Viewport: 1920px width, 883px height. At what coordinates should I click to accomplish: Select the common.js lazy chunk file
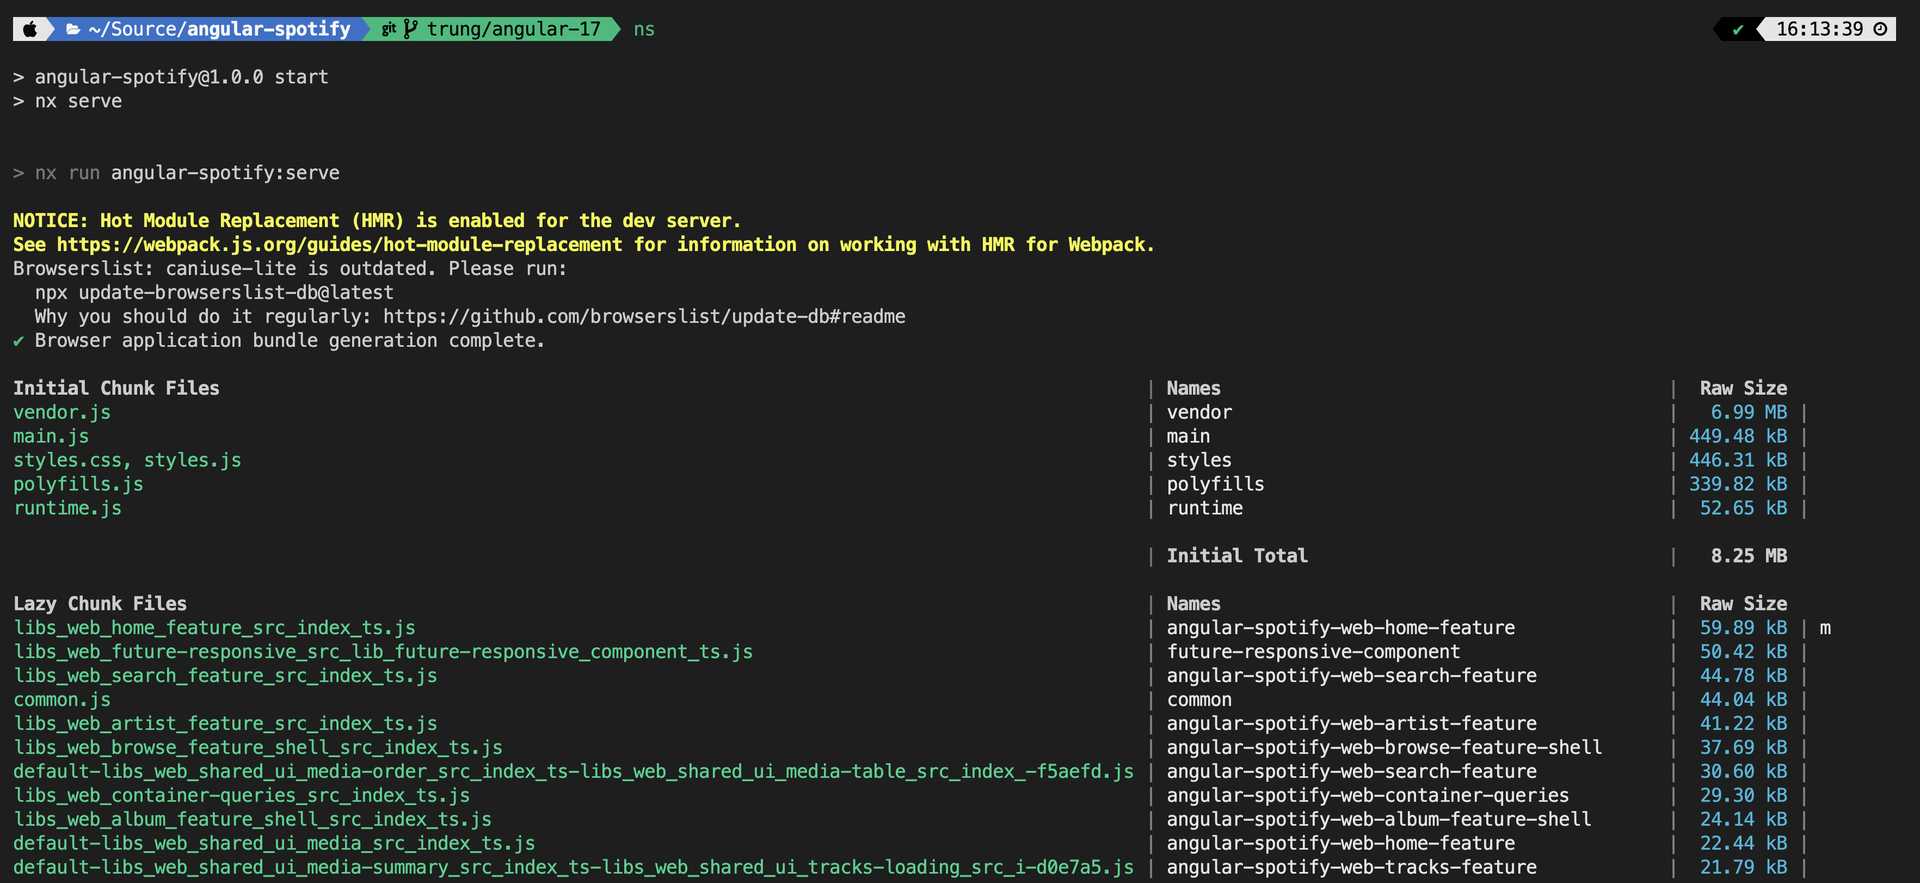pyautogui.click(x=62, y=700)
